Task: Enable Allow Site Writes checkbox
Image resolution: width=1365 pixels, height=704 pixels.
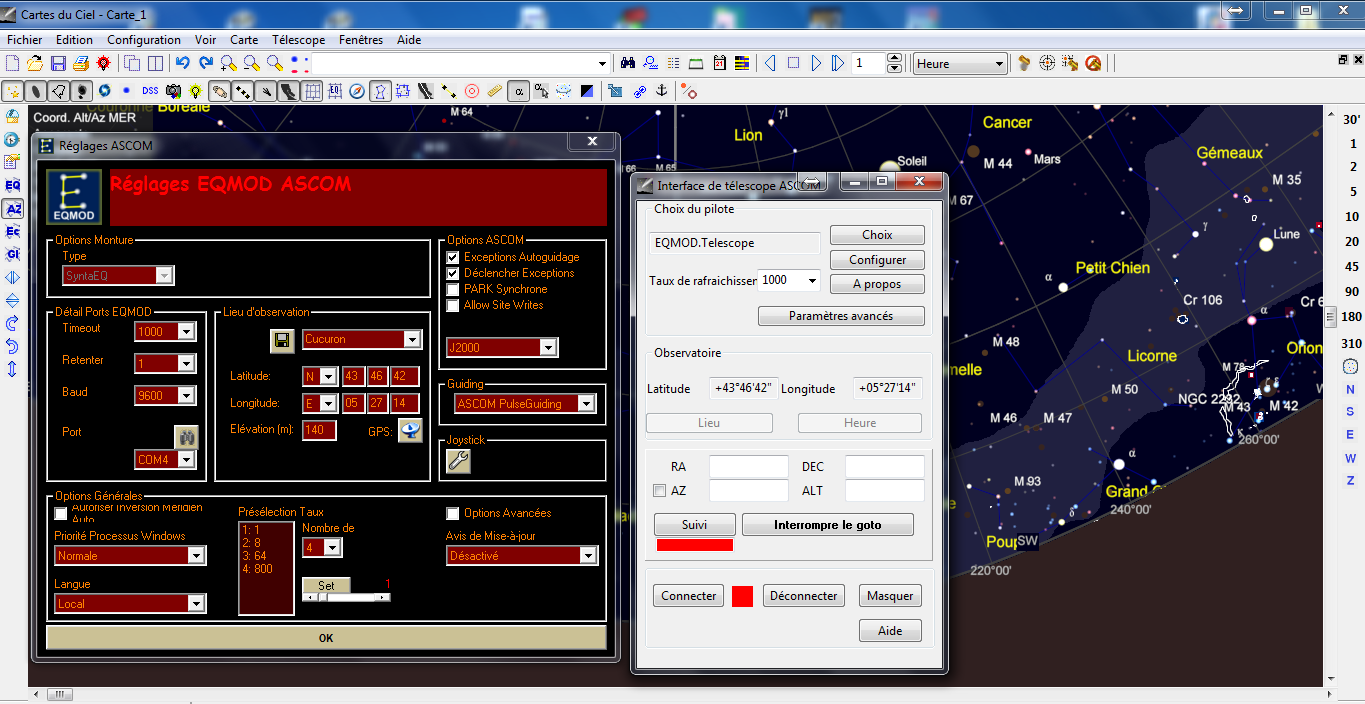Action: coord(453,305)
